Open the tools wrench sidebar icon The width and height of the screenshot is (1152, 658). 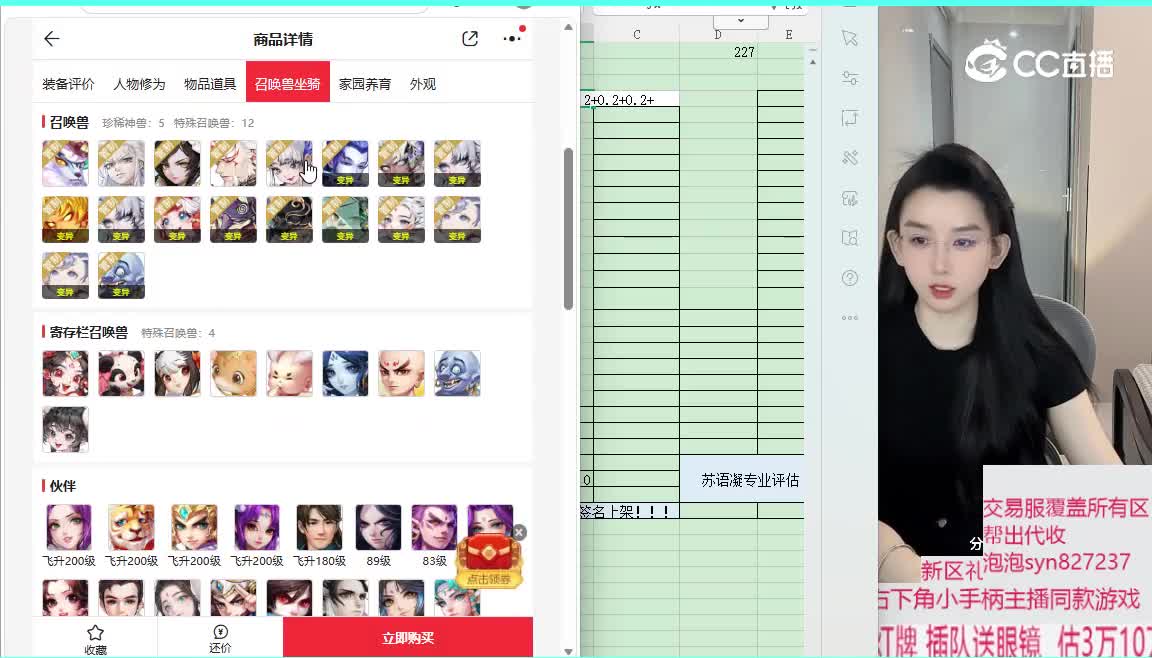(x=850, y=158)
